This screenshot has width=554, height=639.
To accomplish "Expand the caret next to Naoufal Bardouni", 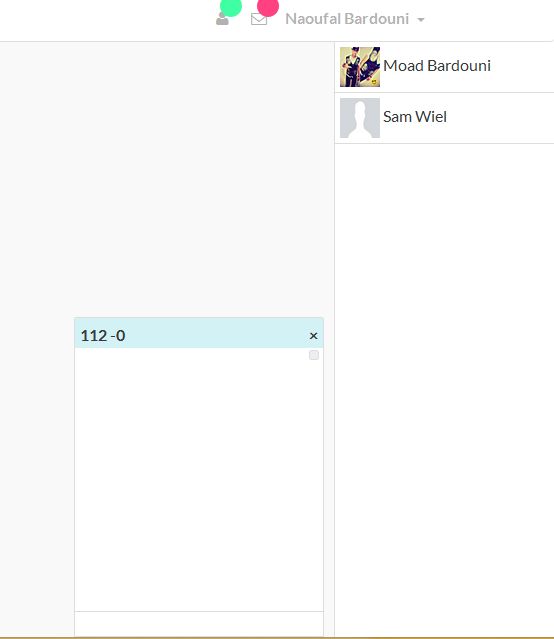I will [421, 20].
